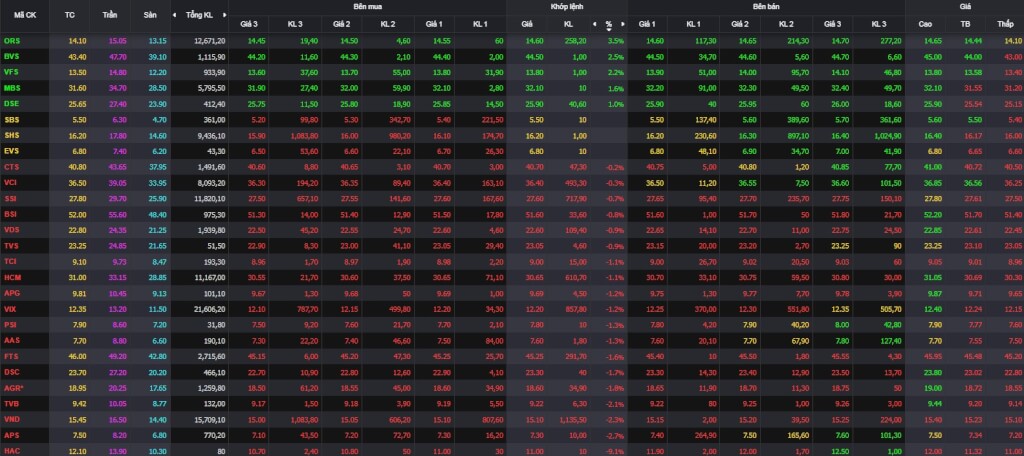Open stock symbol MBS
1024x456 pixels.
12,88
